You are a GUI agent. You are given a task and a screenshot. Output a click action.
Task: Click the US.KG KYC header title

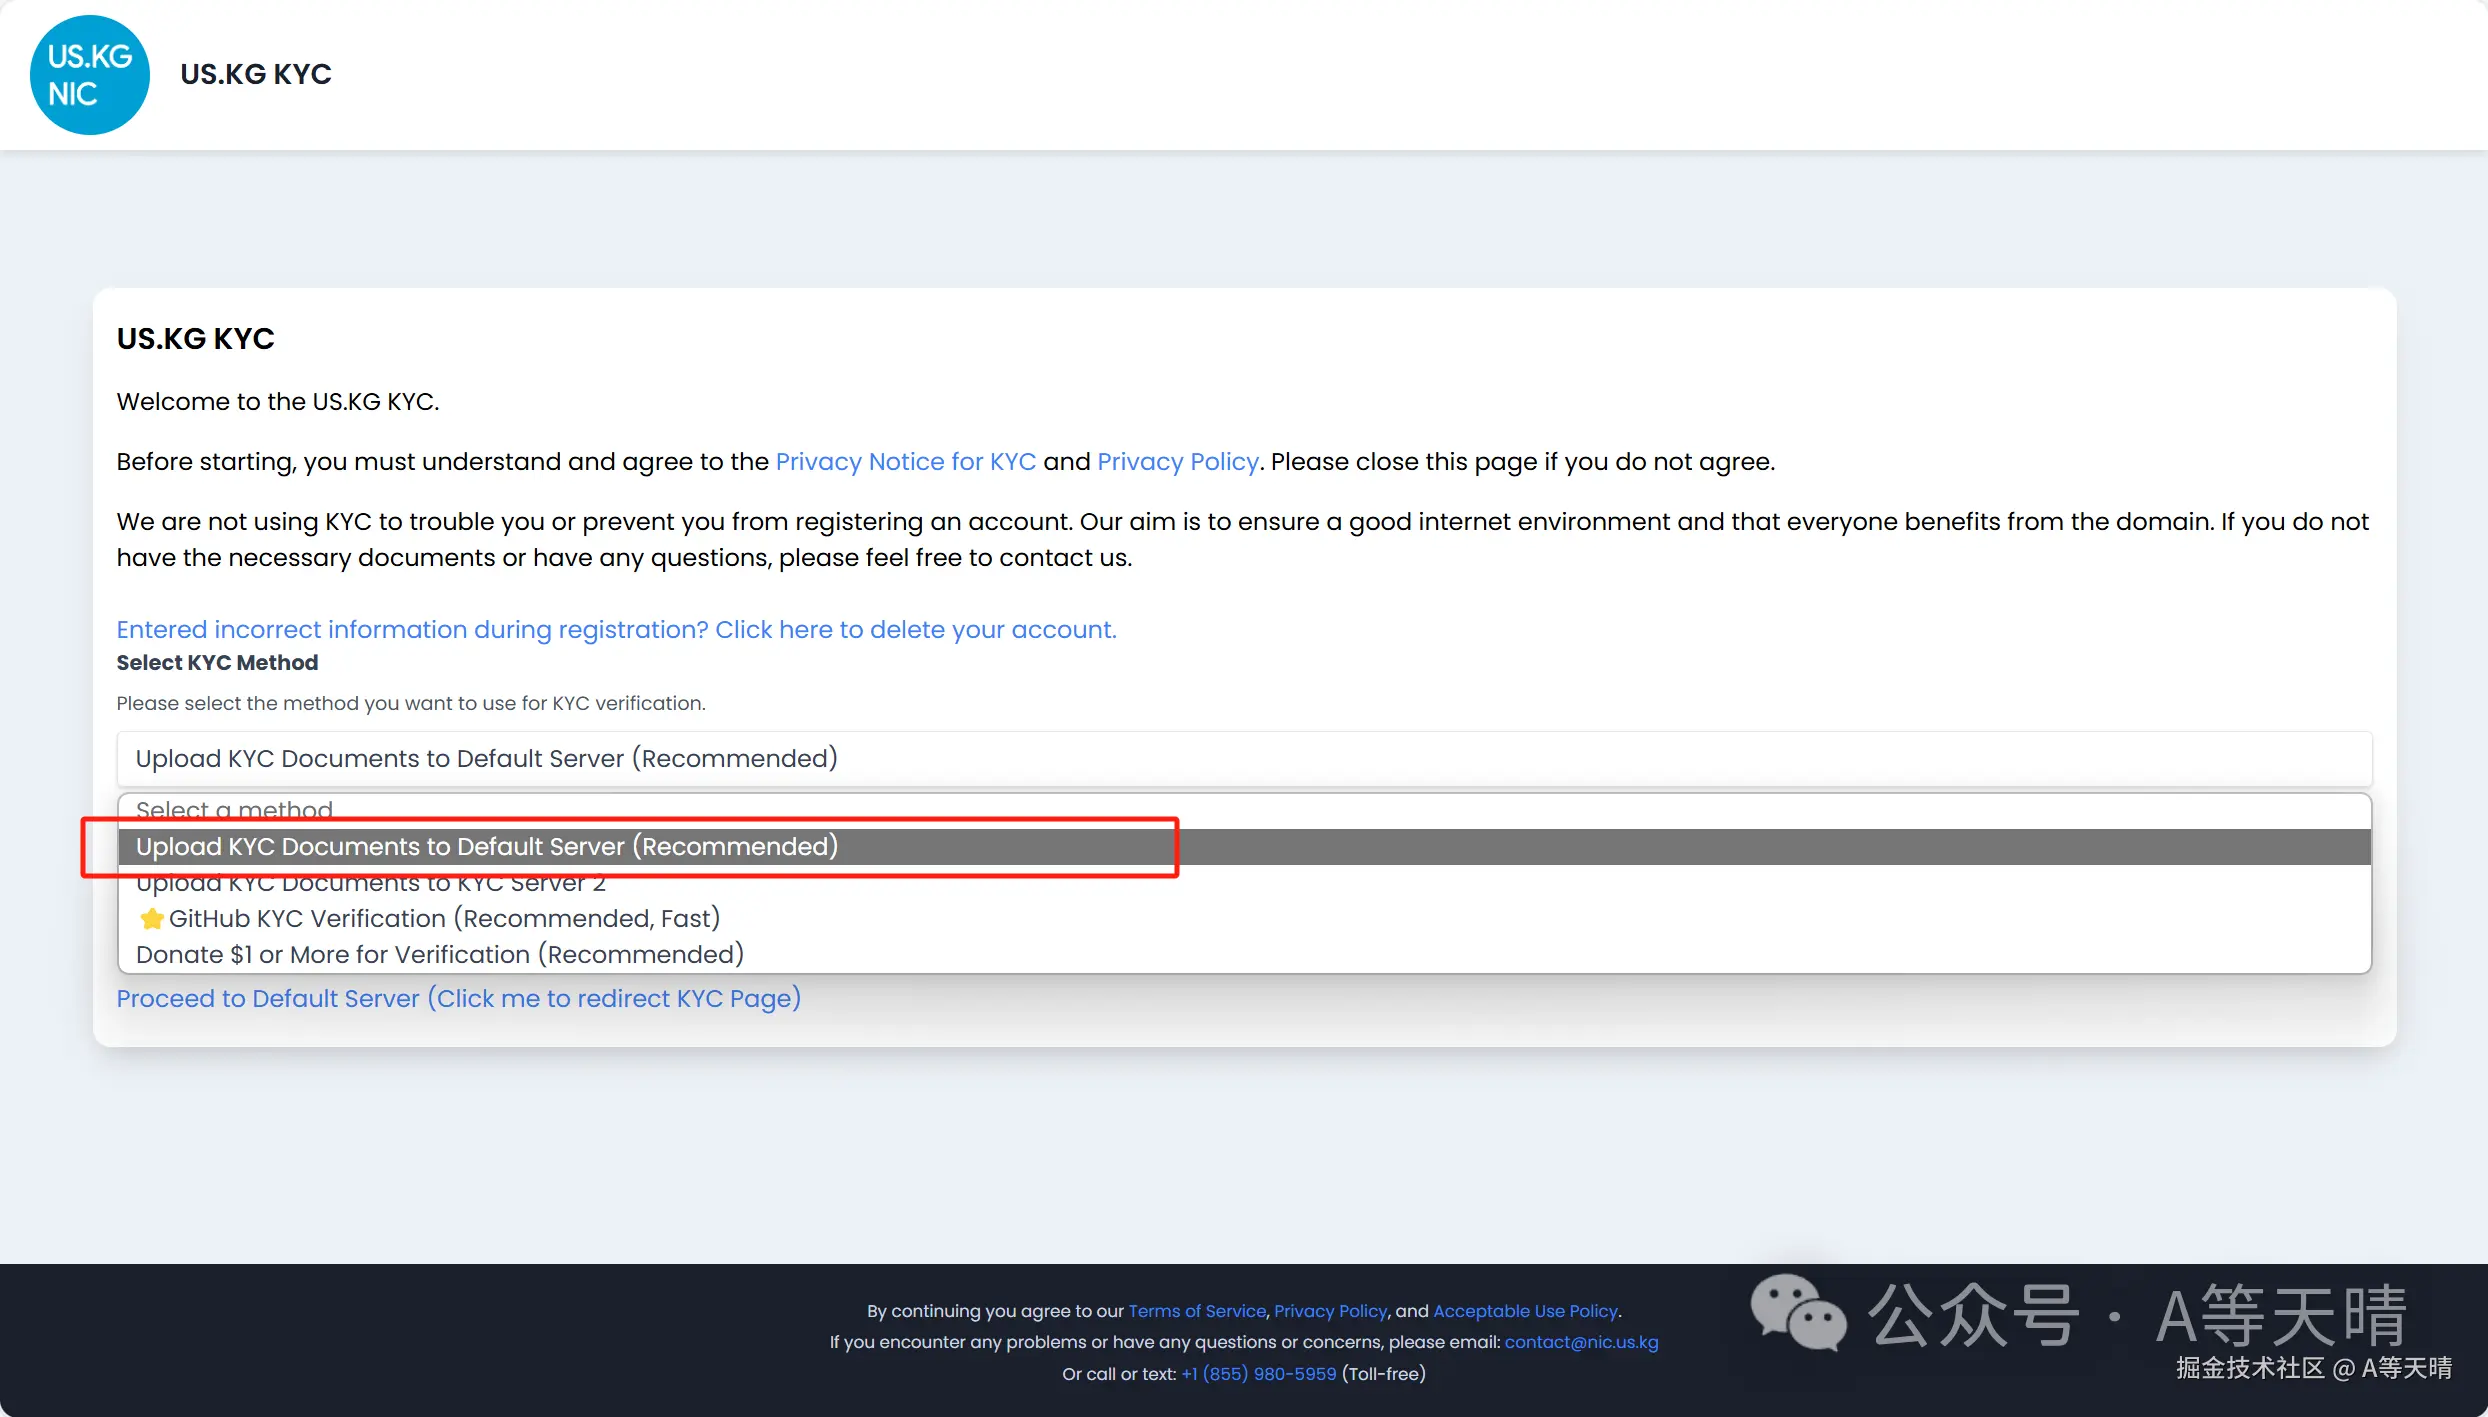click(256, 75)
